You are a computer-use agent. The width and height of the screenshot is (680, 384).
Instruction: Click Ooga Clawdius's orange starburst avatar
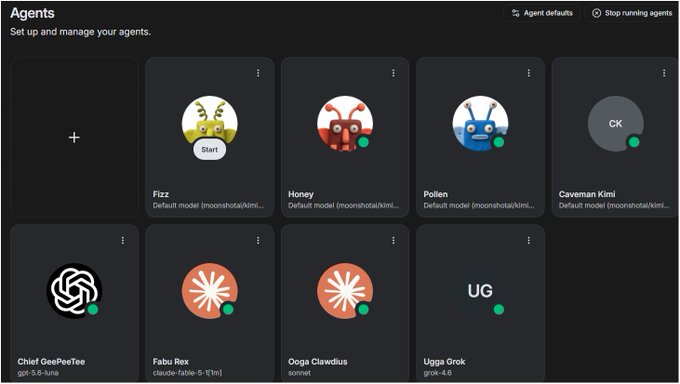point(345,291)
